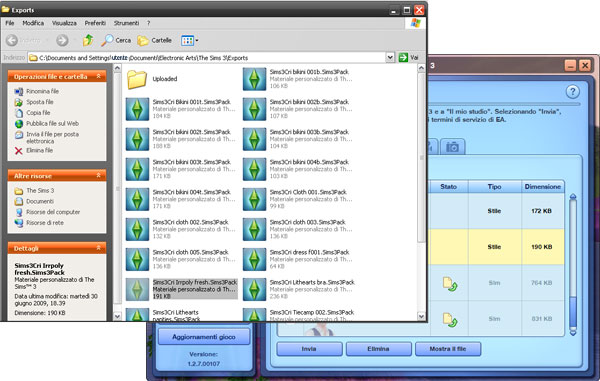Select Sims3Cri Bikini 001t.Sims3Pack file icon
The height and width of the screenshot is (381, 600).
[137, 109]
